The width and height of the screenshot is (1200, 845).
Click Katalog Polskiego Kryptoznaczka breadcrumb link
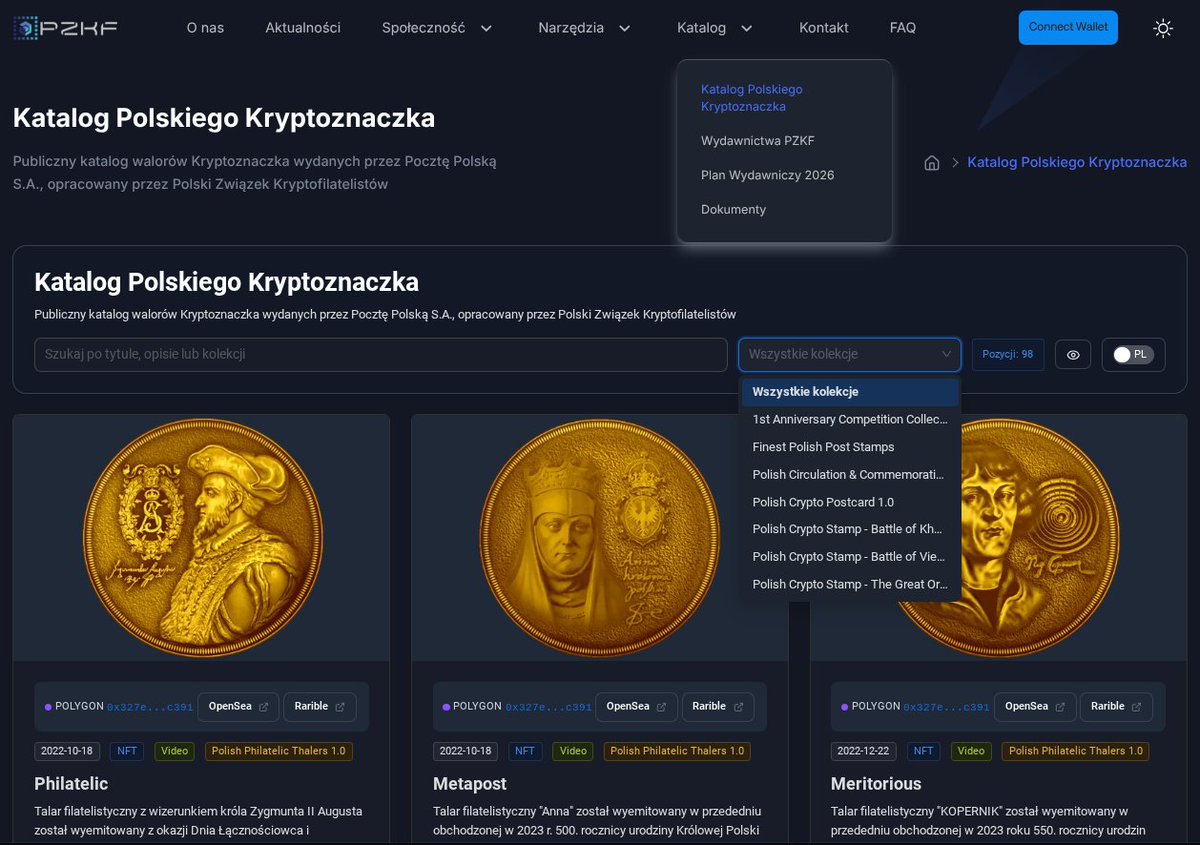click(1077, 162)
